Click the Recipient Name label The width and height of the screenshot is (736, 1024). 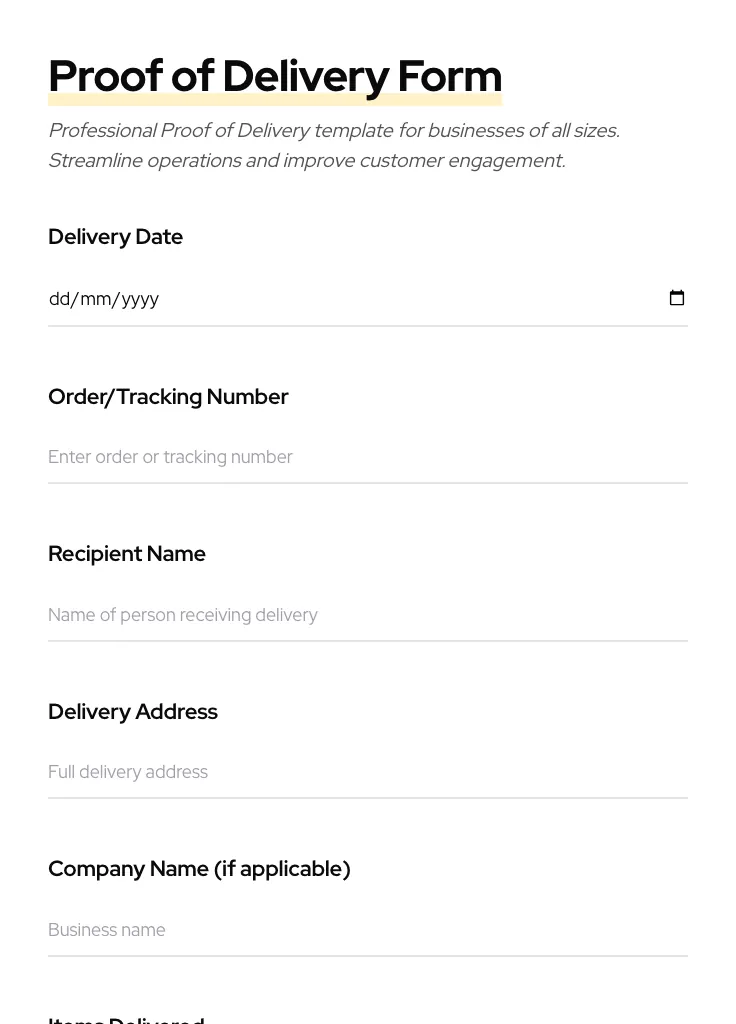tap(127, 554)
